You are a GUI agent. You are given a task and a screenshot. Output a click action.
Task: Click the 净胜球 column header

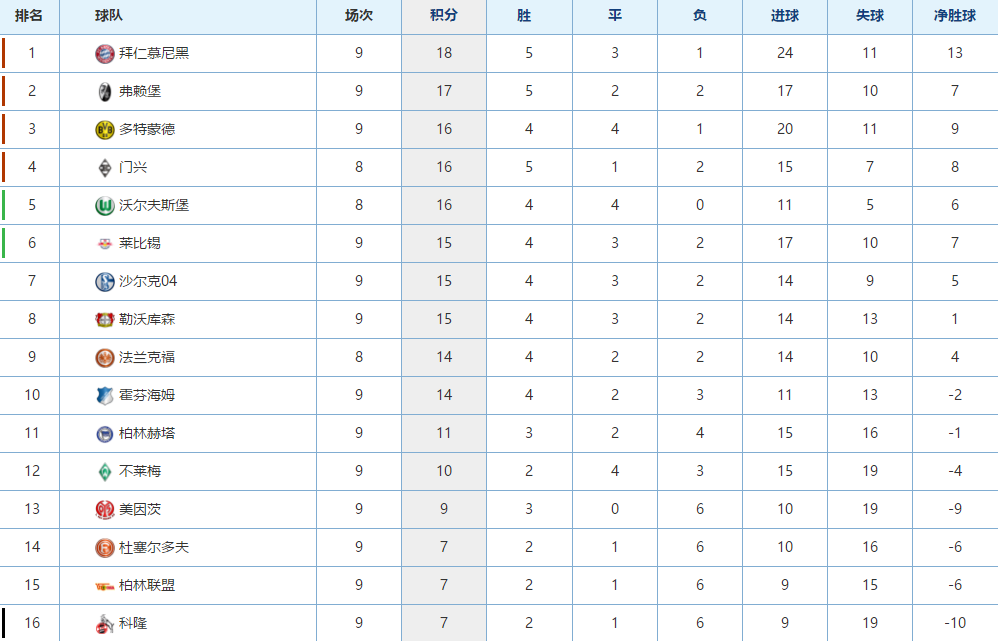pos(954,16)
